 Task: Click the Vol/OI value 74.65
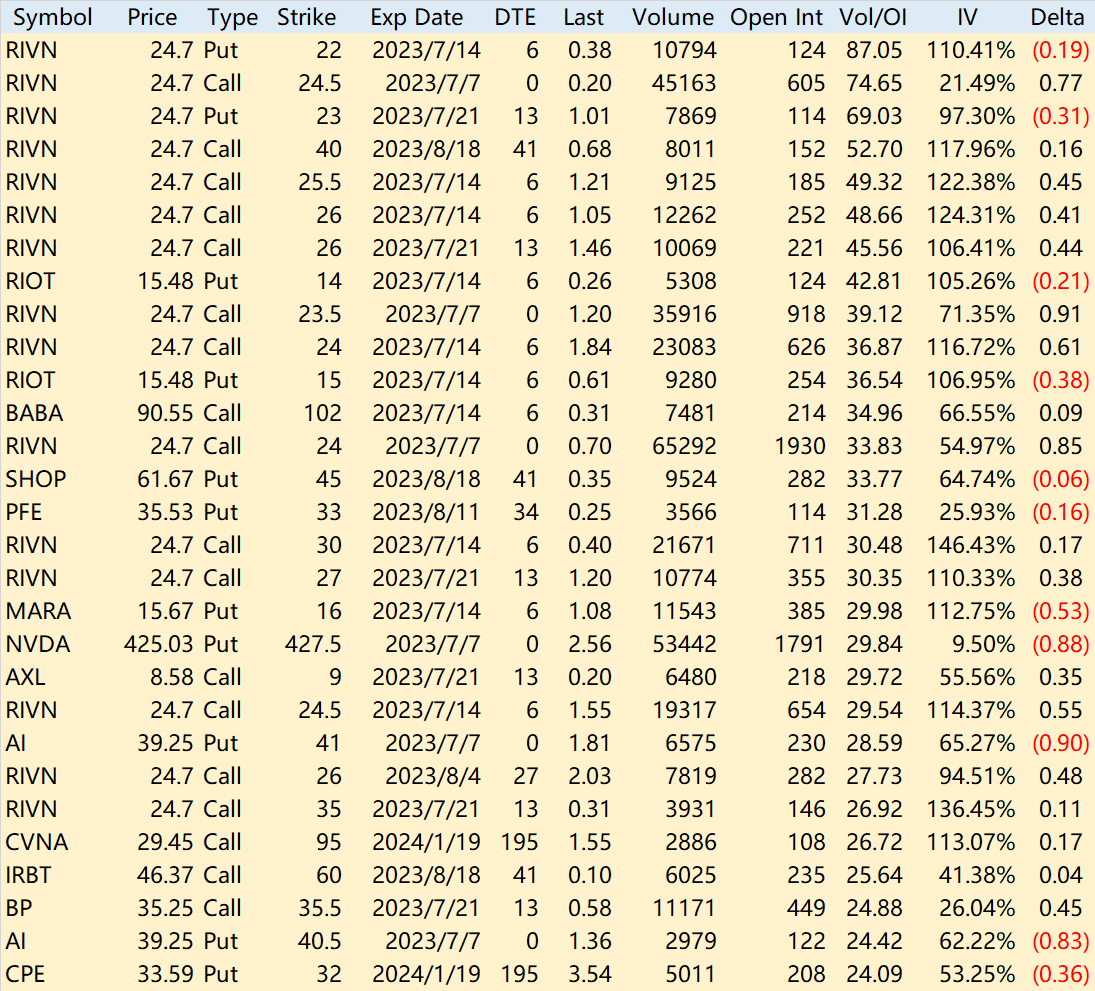(874, 83)
